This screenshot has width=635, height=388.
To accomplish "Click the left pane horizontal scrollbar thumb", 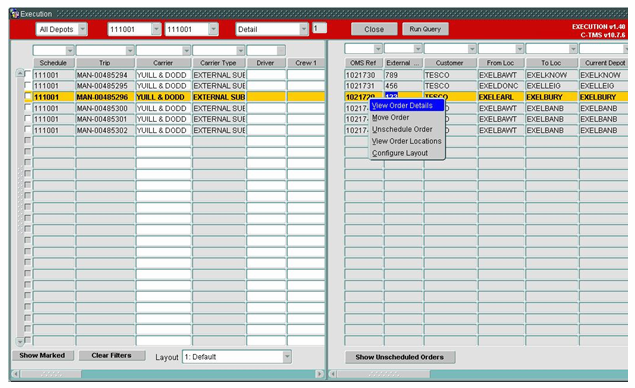I will 51,374.
